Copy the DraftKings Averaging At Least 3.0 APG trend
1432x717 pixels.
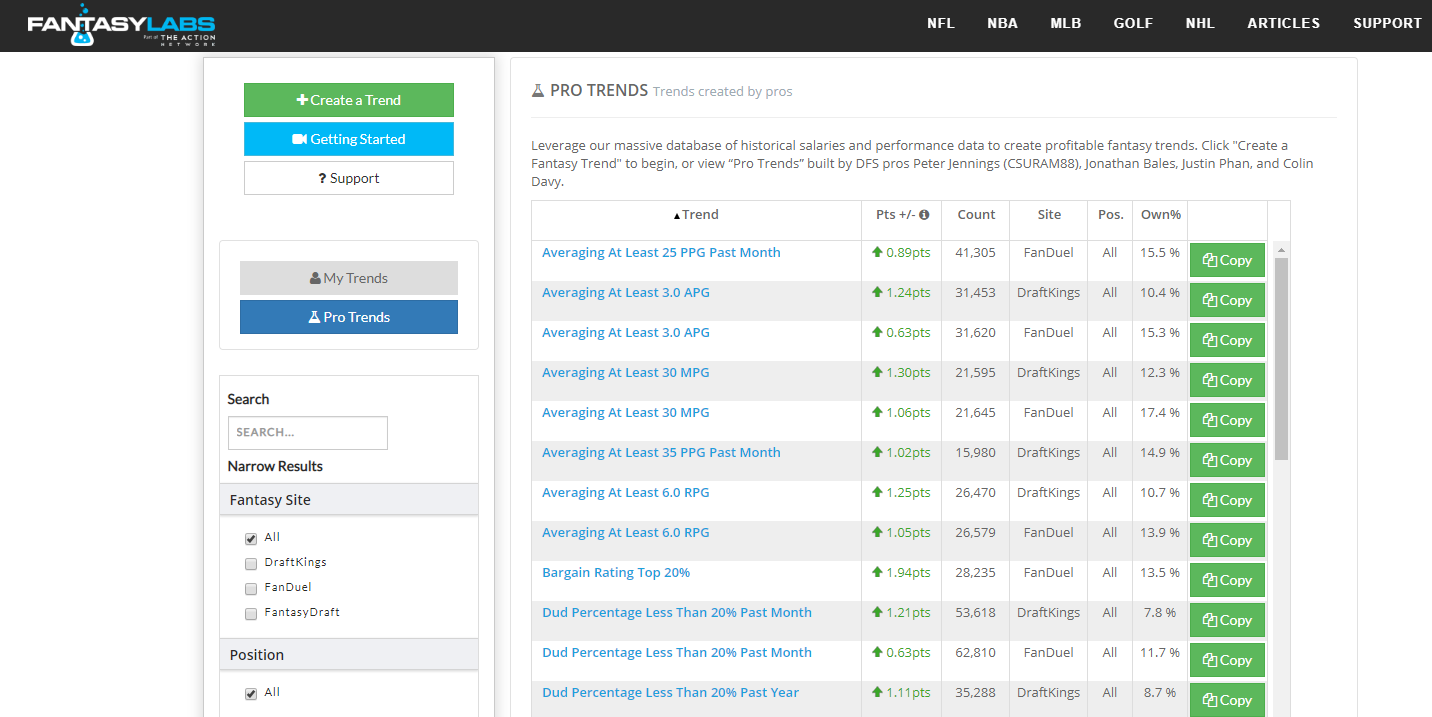pyautogui.click(x=1227, y=300)
